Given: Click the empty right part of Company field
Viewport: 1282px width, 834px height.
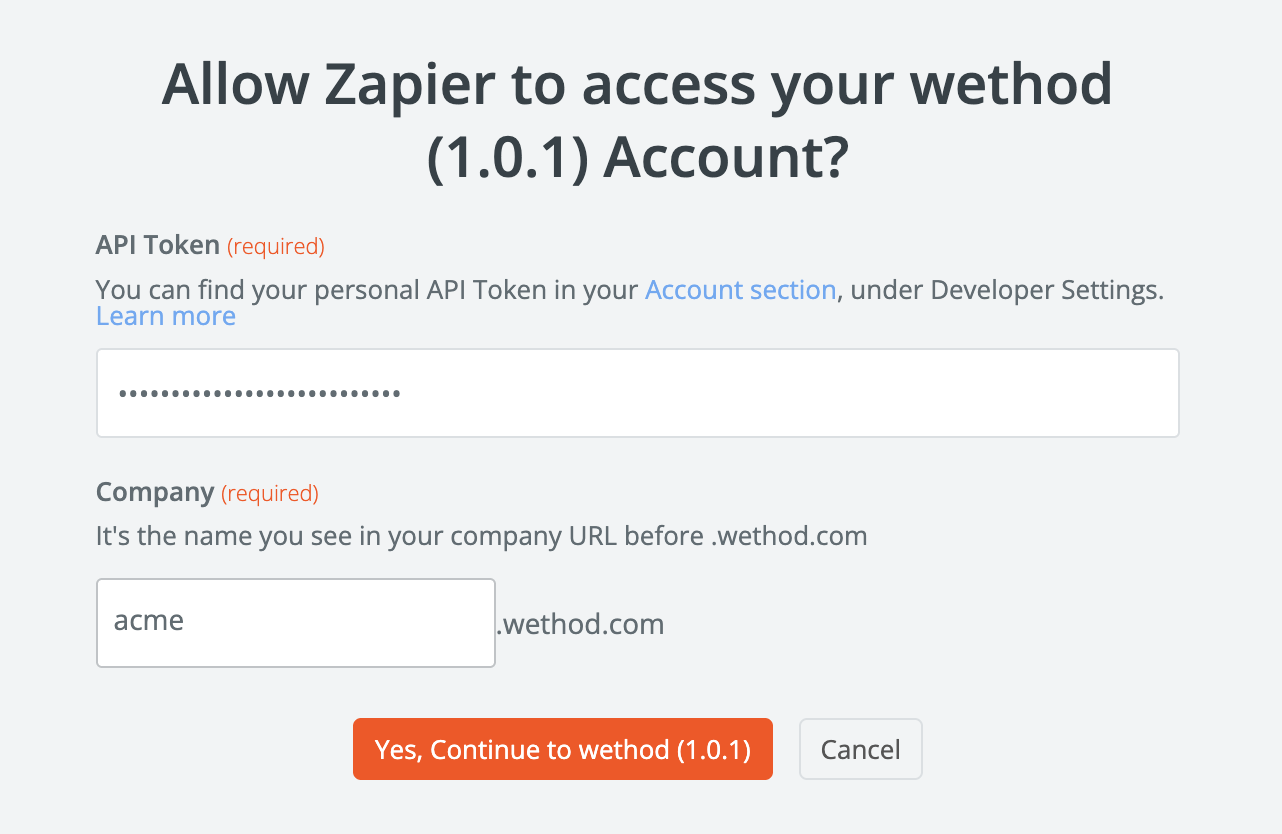Looking at the screenshot, I should 400,622.
